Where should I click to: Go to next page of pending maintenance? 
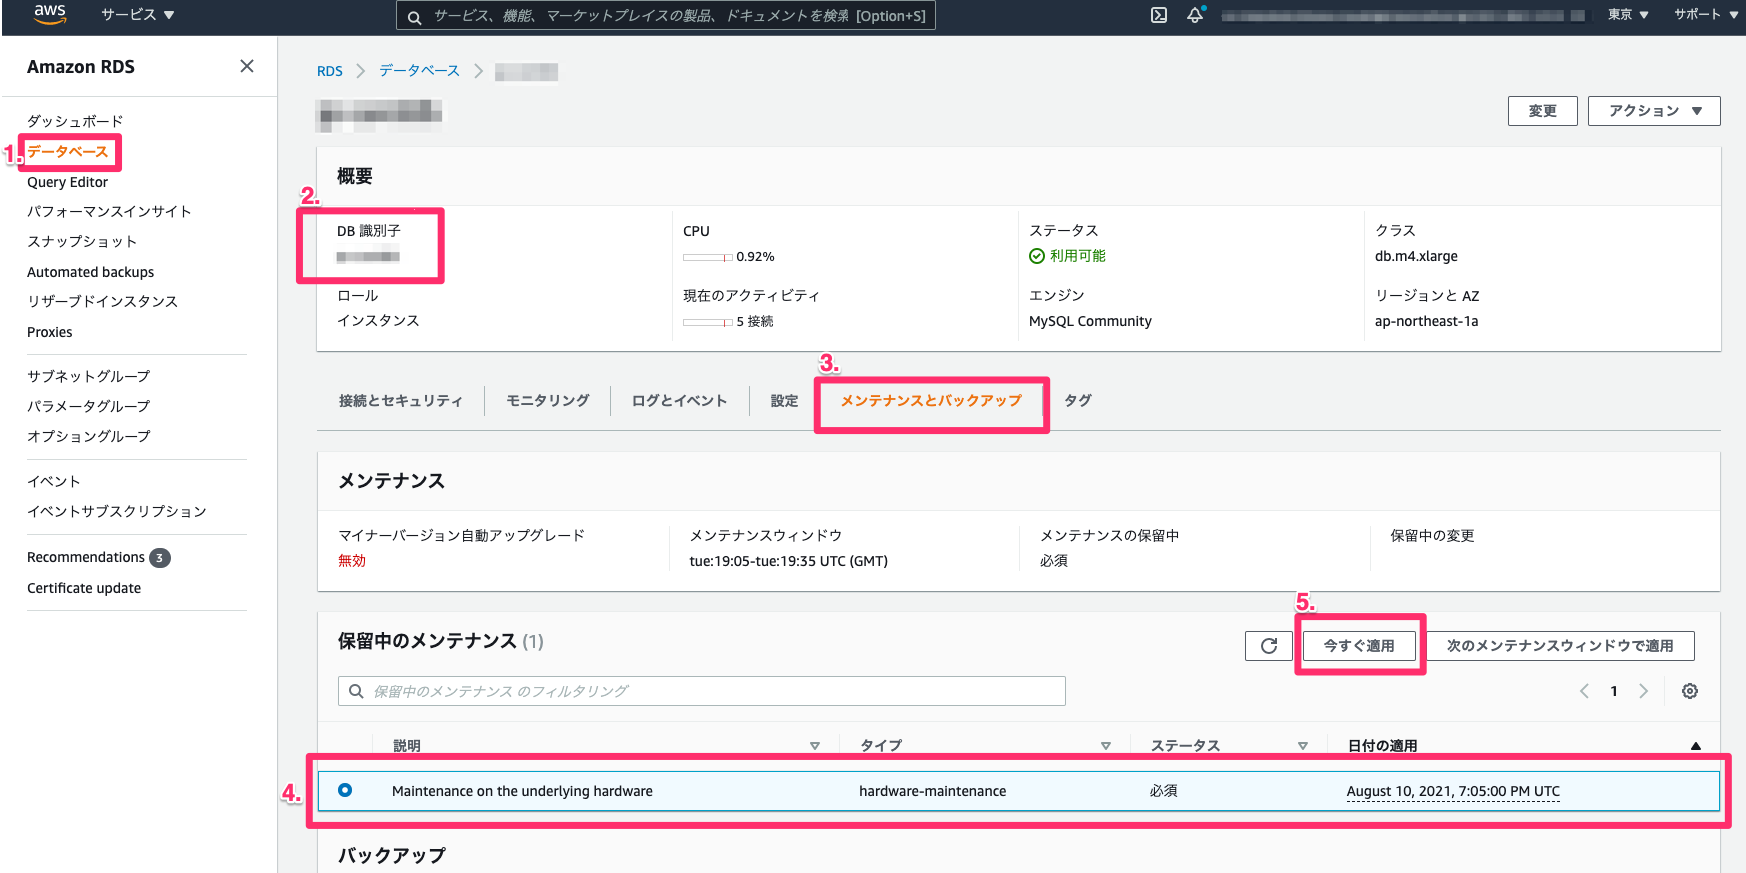coord(1643,691)
